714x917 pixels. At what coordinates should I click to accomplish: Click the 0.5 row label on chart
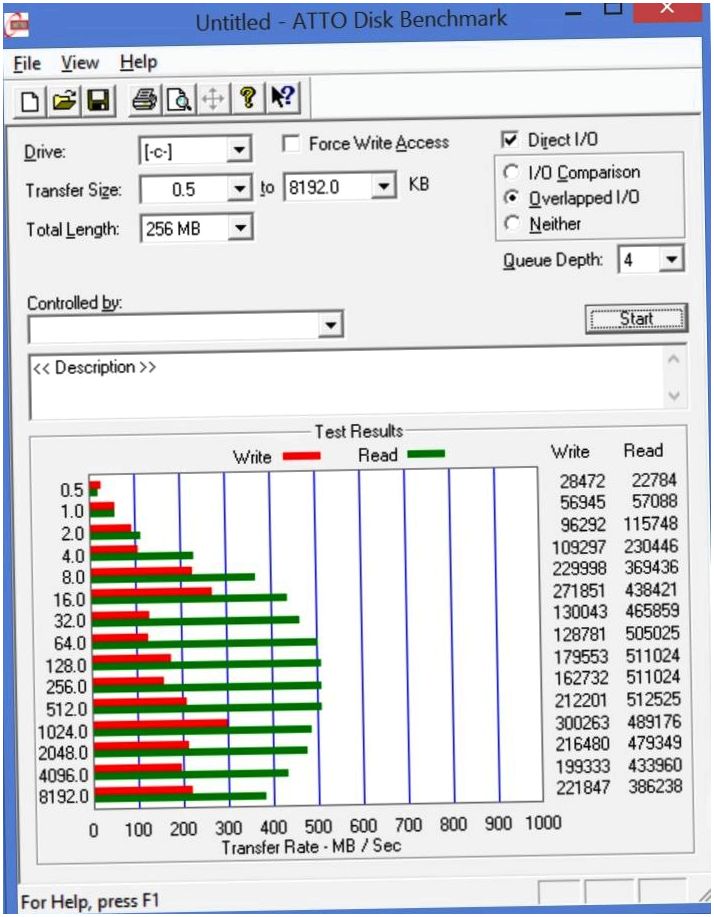click(72, 490)
